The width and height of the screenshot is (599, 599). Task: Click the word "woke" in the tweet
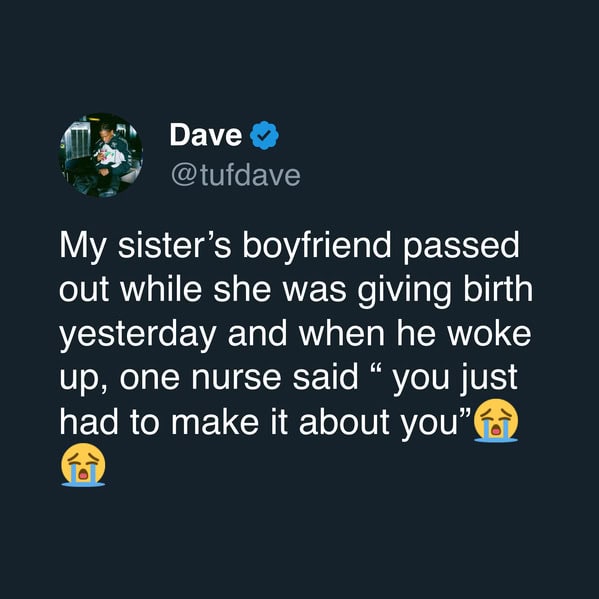click(x=489, y=332)
